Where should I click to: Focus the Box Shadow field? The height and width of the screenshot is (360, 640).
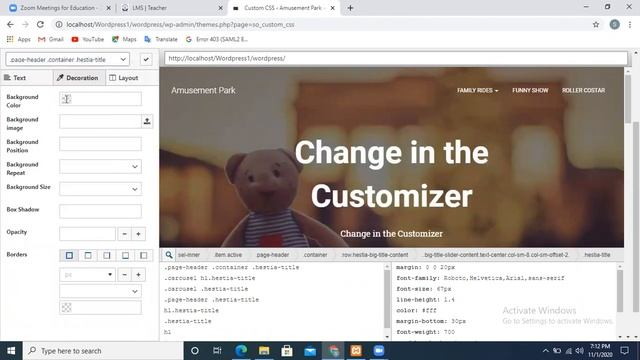100,211
